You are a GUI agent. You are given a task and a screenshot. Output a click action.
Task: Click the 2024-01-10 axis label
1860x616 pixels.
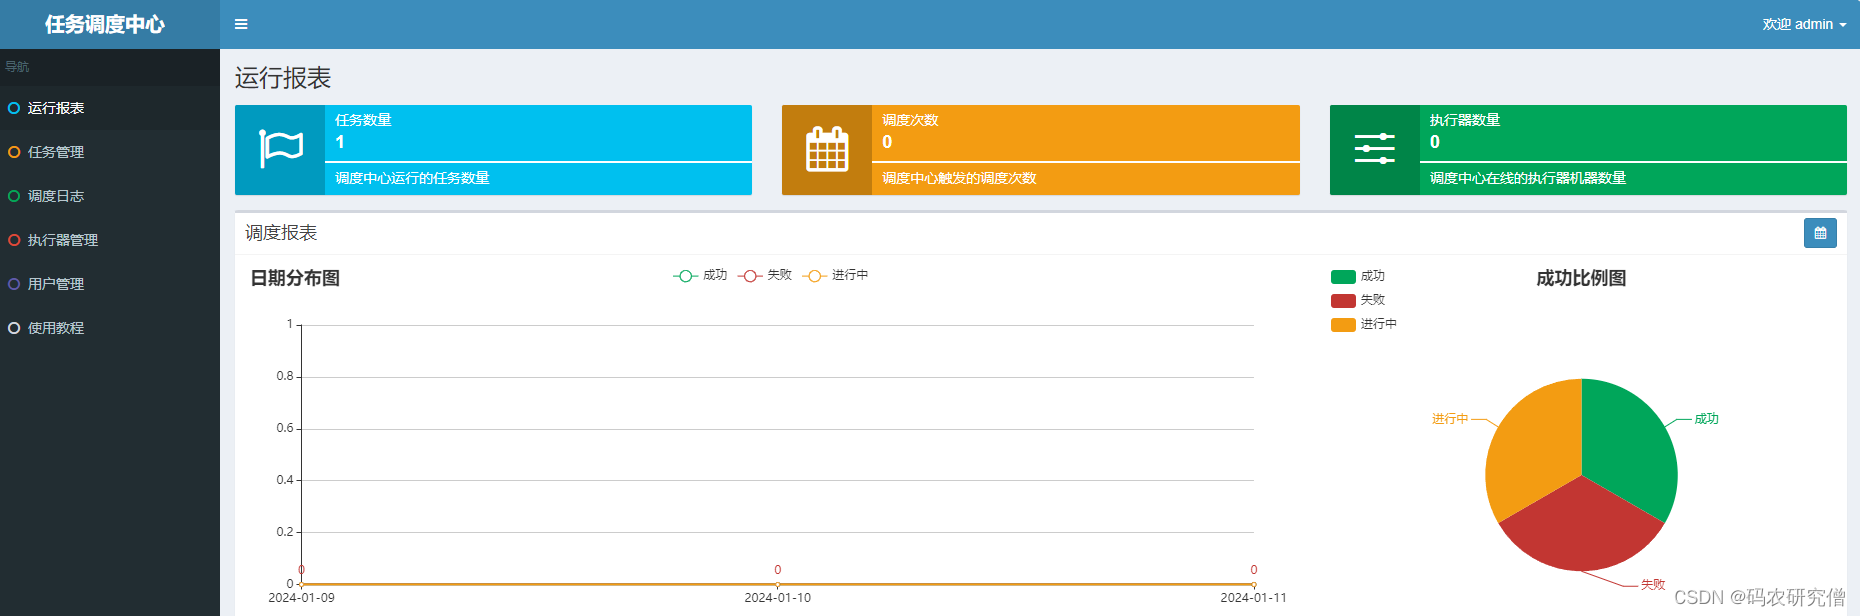[x=777, y=598]
